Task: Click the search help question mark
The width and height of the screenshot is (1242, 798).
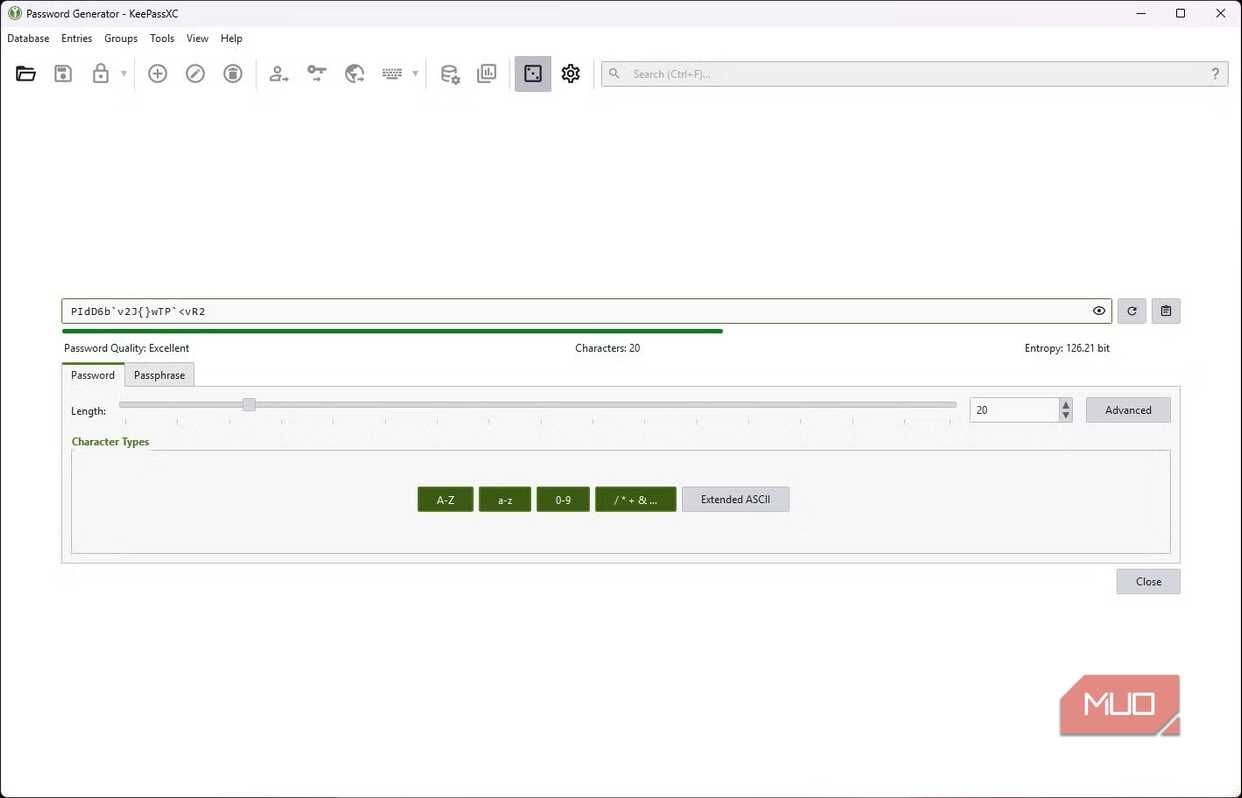Action: [1216, 74]
